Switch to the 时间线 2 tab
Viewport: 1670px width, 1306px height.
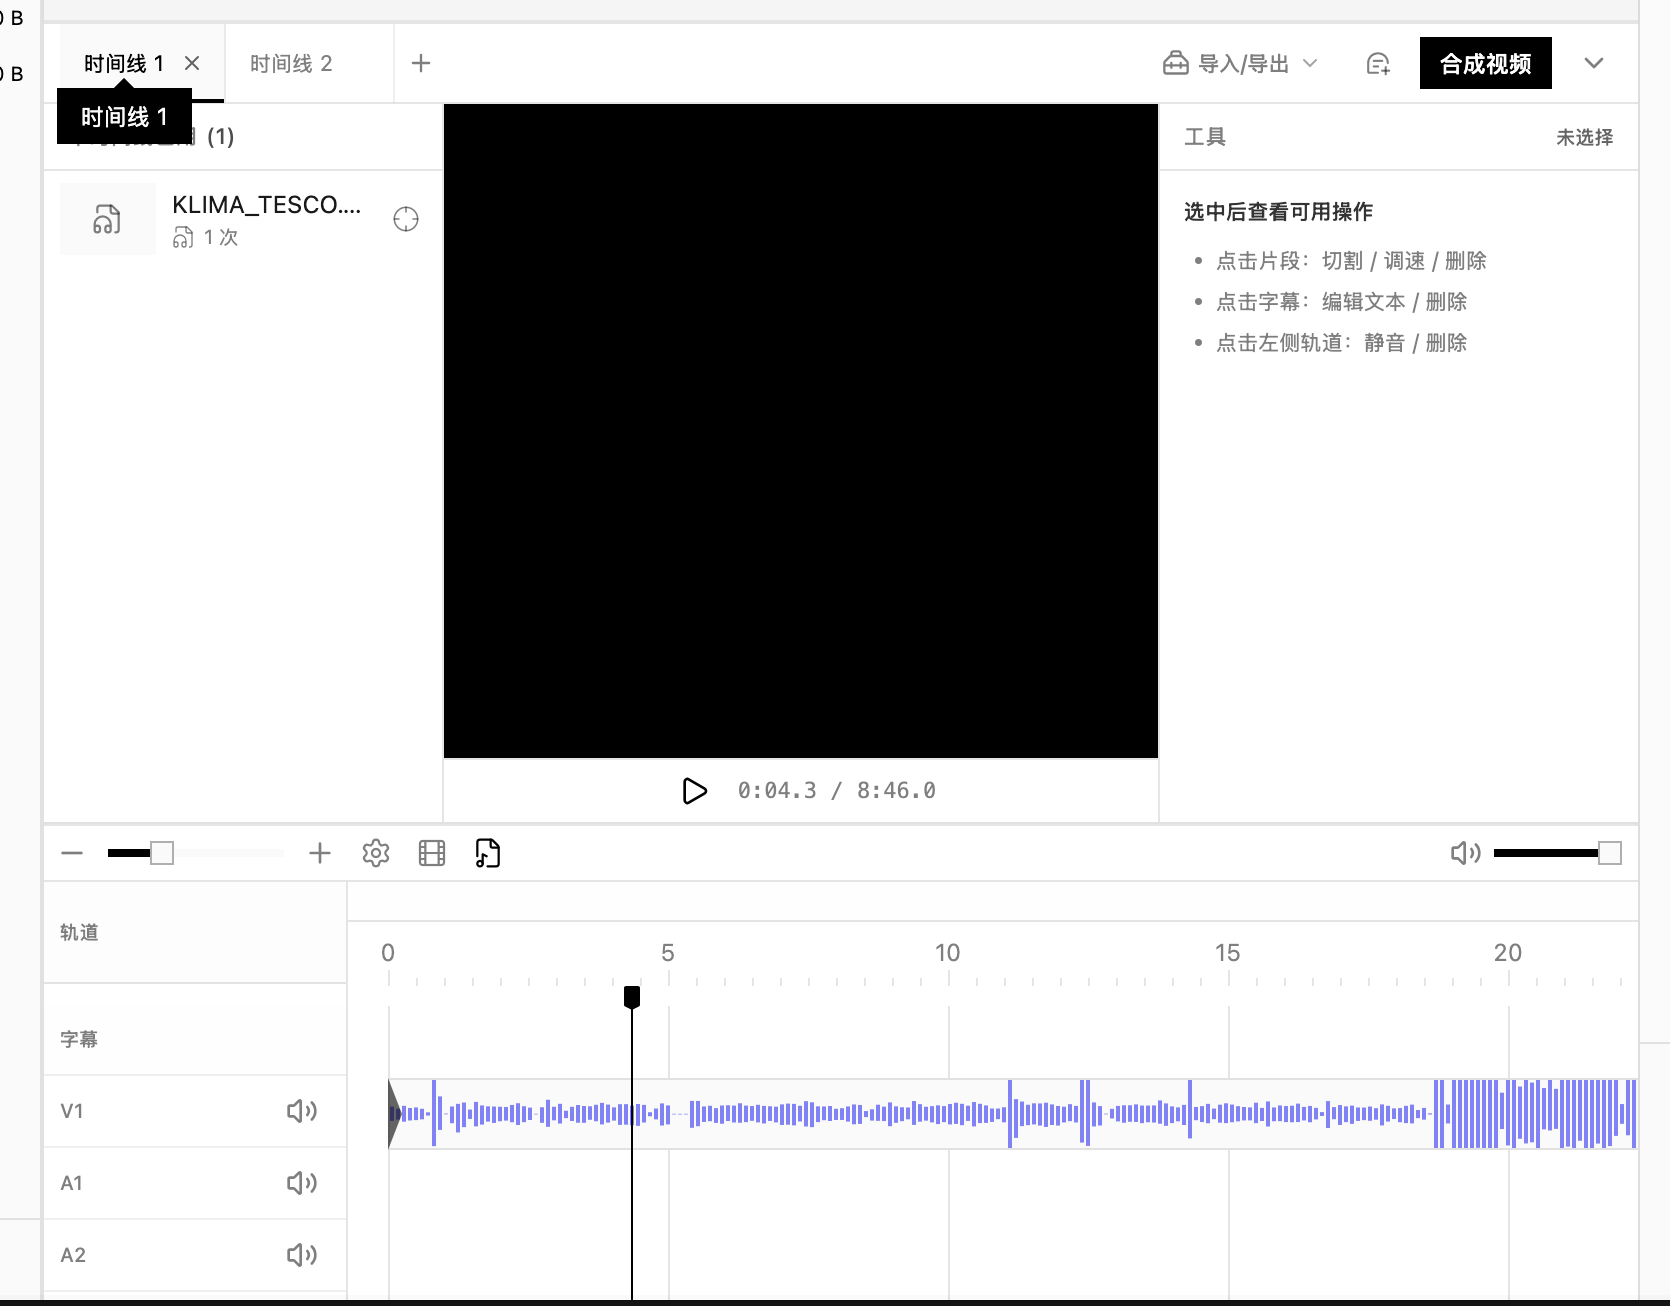(291, 64)
